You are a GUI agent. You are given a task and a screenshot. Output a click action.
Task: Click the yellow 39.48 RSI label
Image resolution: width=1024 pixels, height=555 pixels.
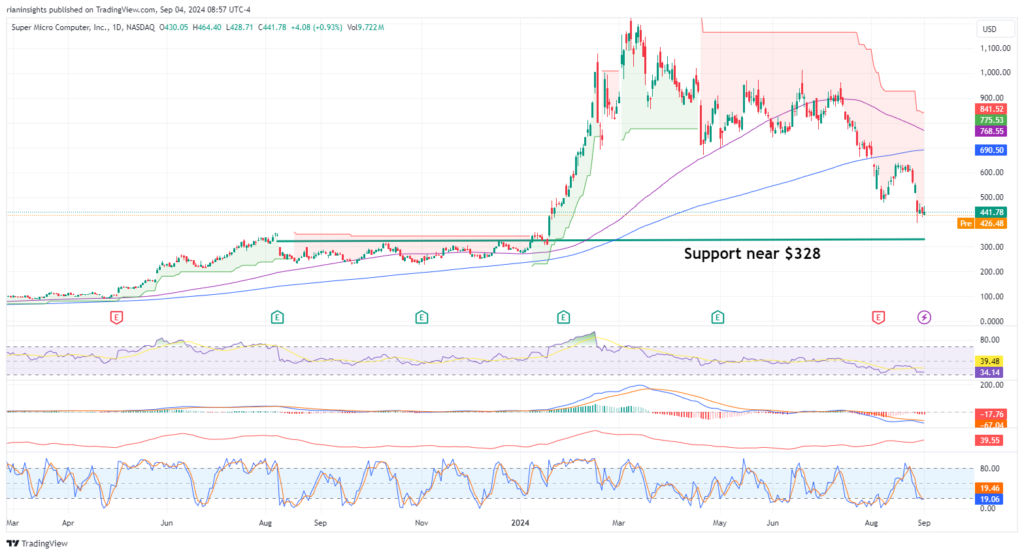(991, 361)
